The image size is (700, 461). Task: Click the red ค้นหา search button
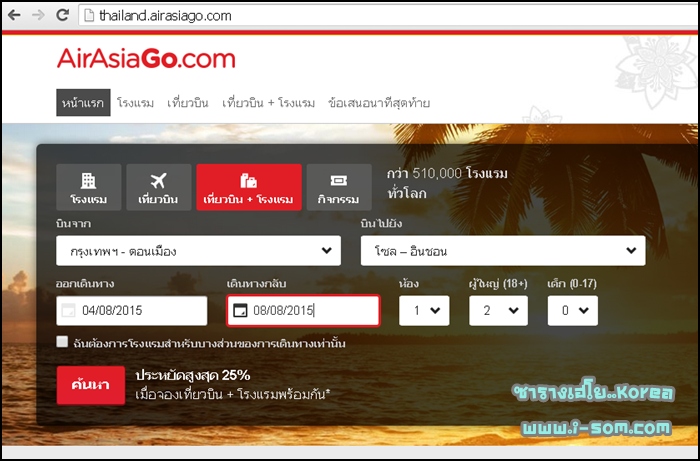91,385
